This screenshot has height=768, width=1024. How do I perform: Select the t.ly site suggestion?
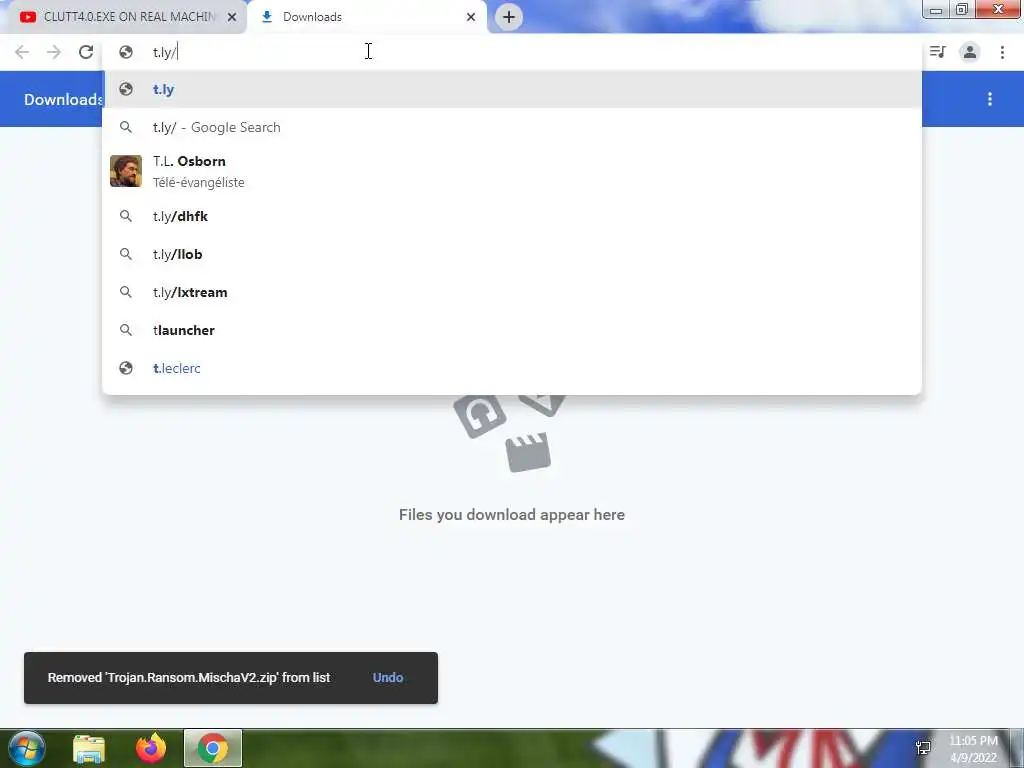tap(512, 89)
